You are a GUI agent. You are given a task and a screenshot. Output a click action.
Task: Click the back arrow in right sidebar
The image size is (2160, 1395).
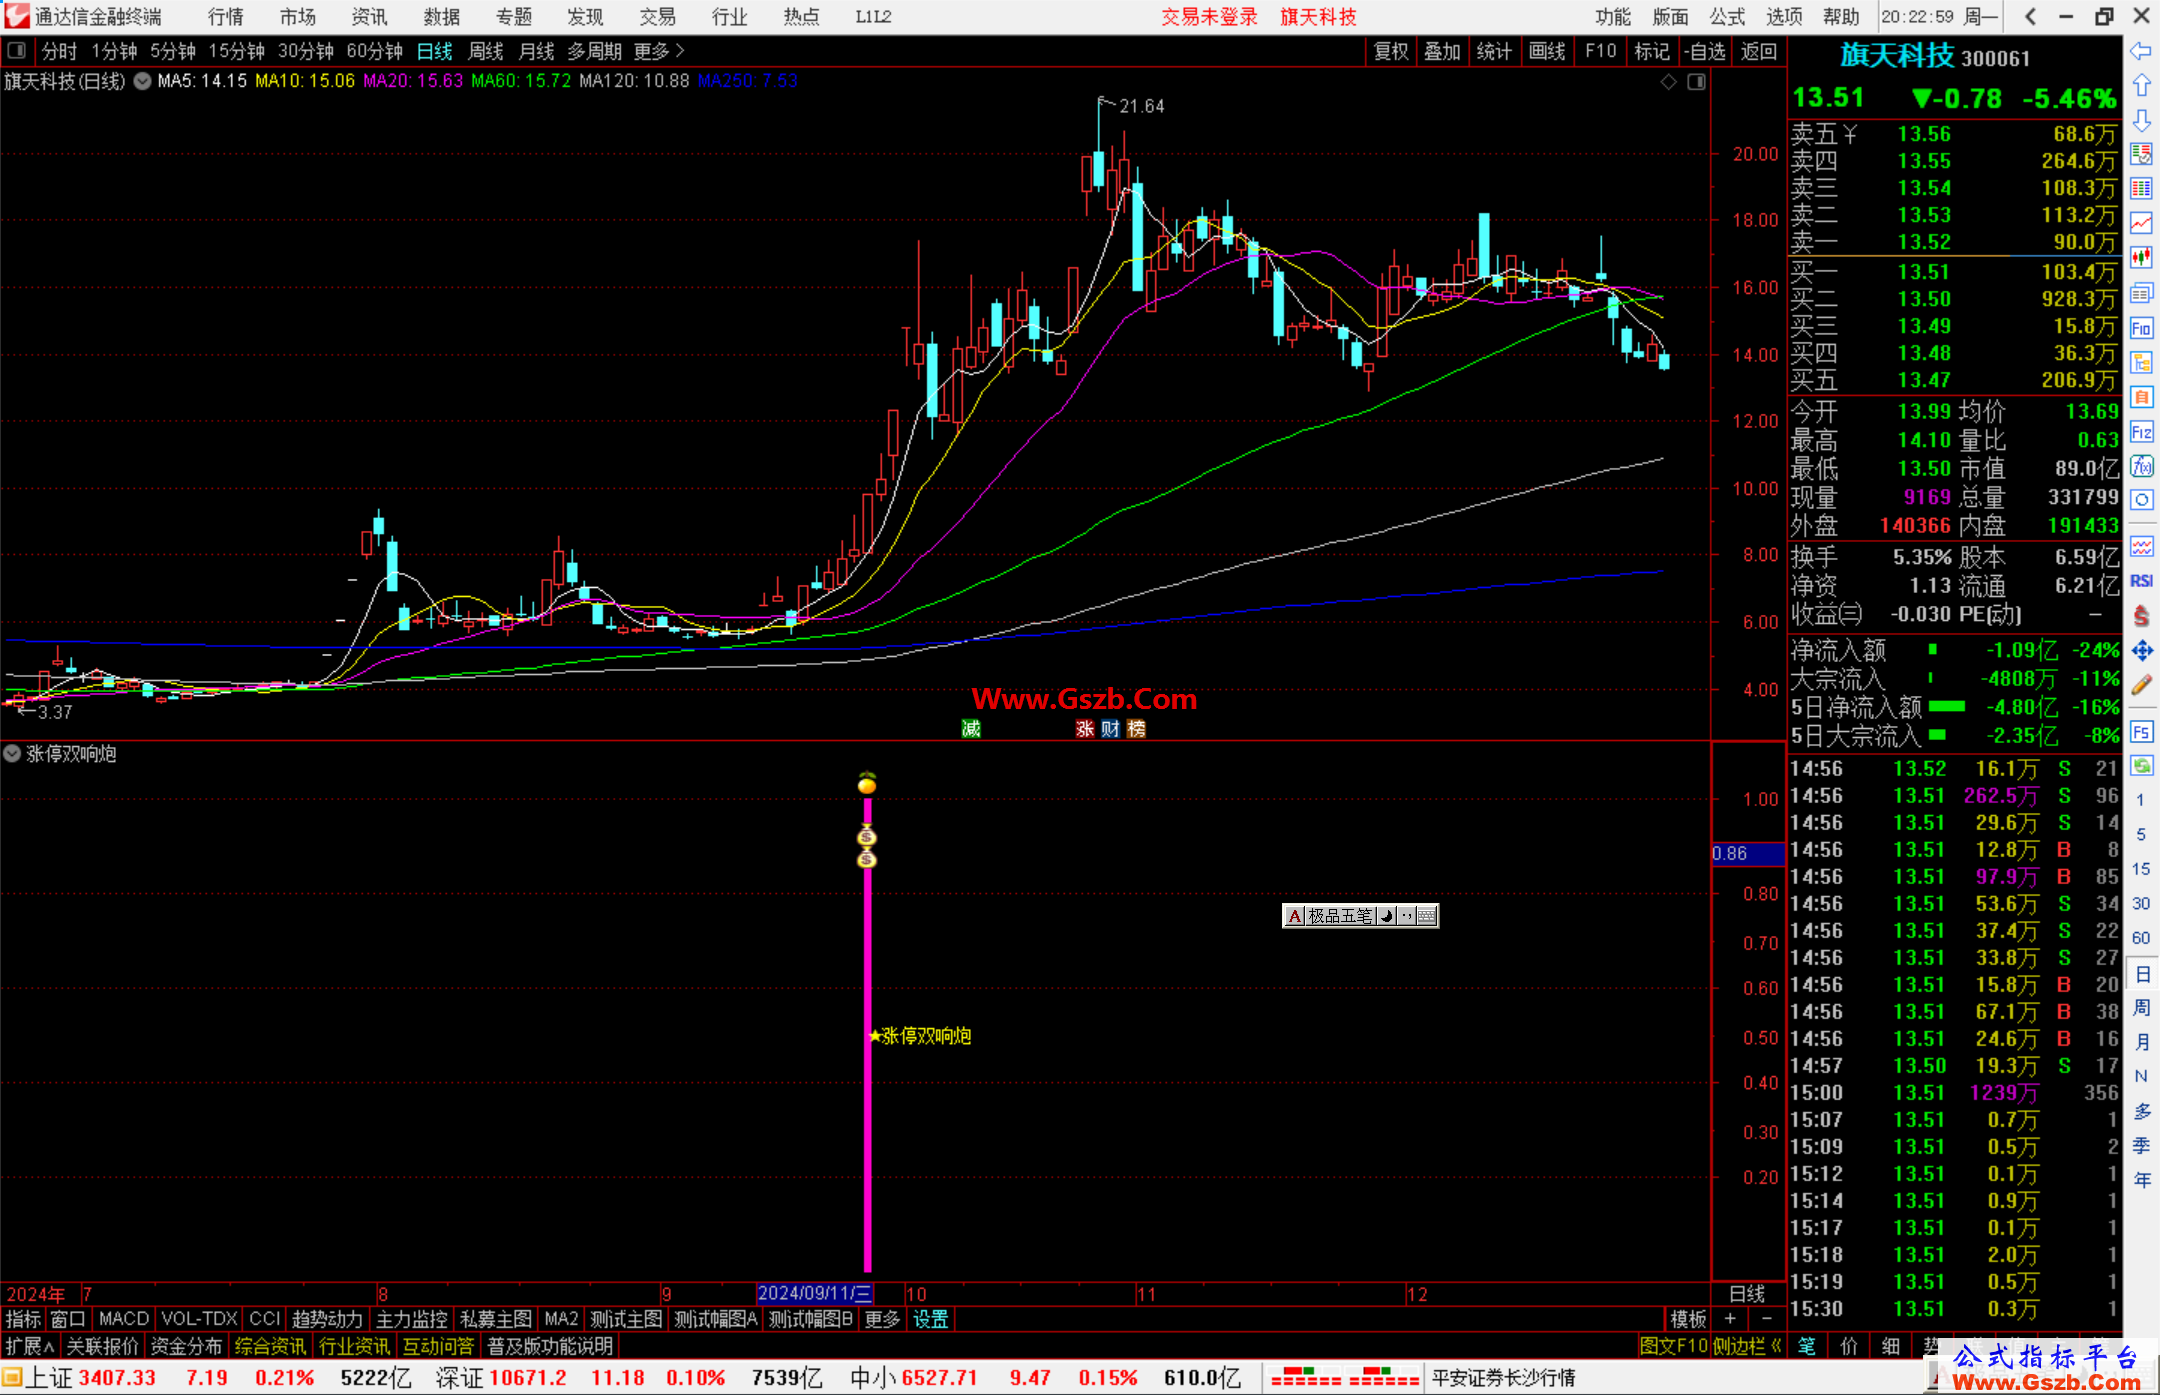(2141, 51)
